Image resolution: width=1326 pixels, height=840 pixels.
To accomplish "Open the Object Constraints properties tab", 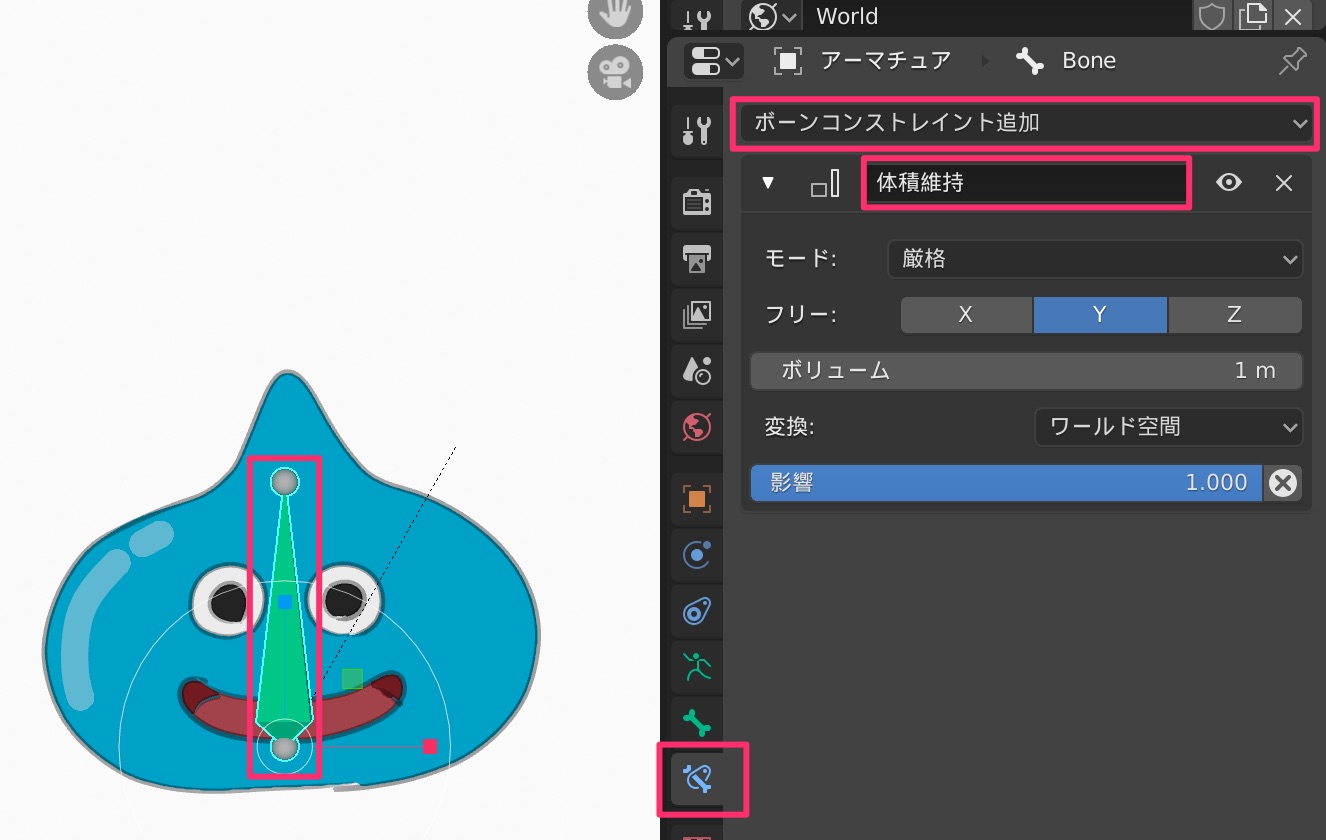I will [x=697, y=611].
